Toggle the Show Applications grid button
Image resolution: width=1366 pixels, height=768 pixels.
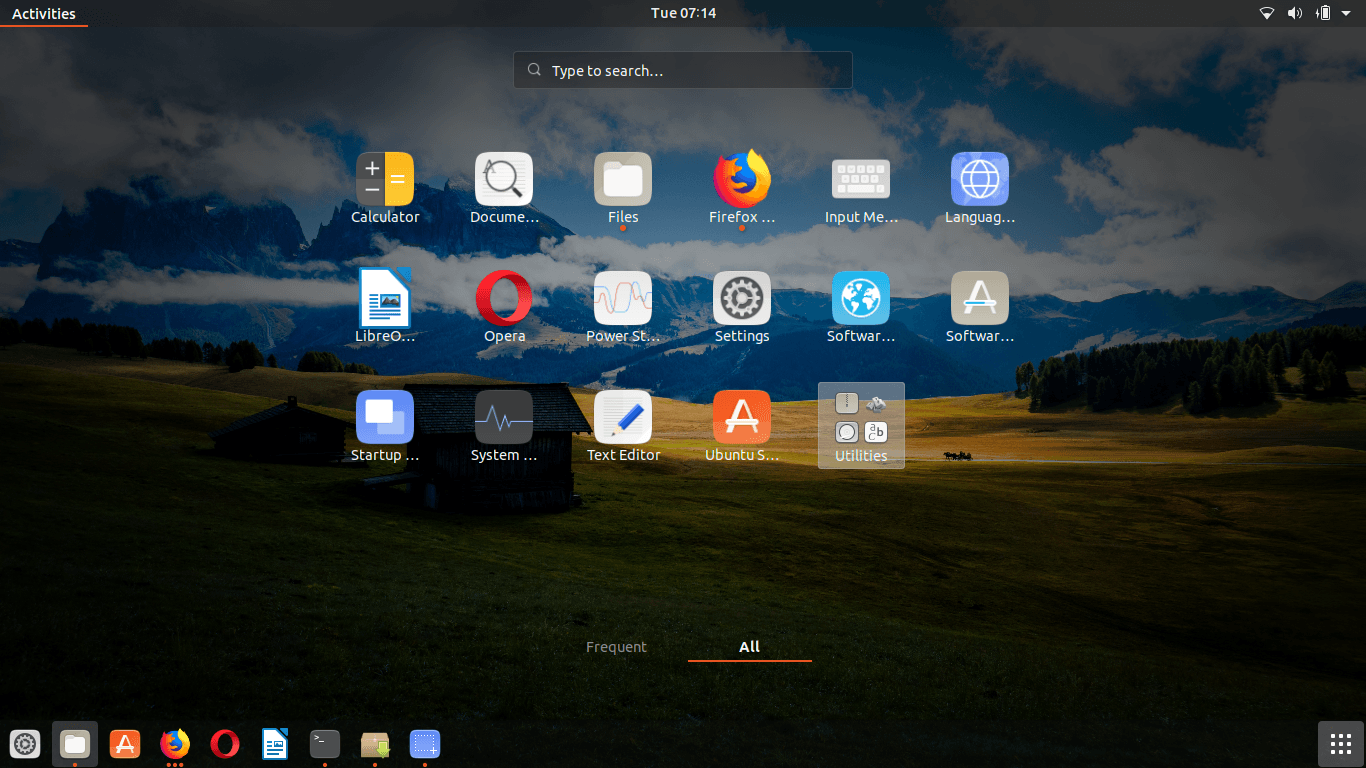click(1341, 744)
